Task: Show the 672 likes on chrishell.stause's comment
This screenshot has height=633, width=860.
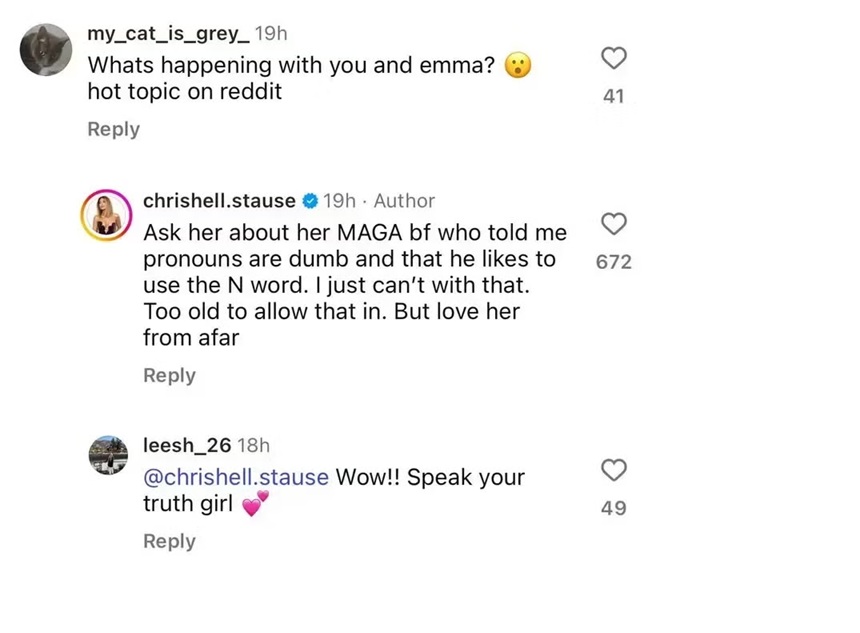Action: coord(614,261)
